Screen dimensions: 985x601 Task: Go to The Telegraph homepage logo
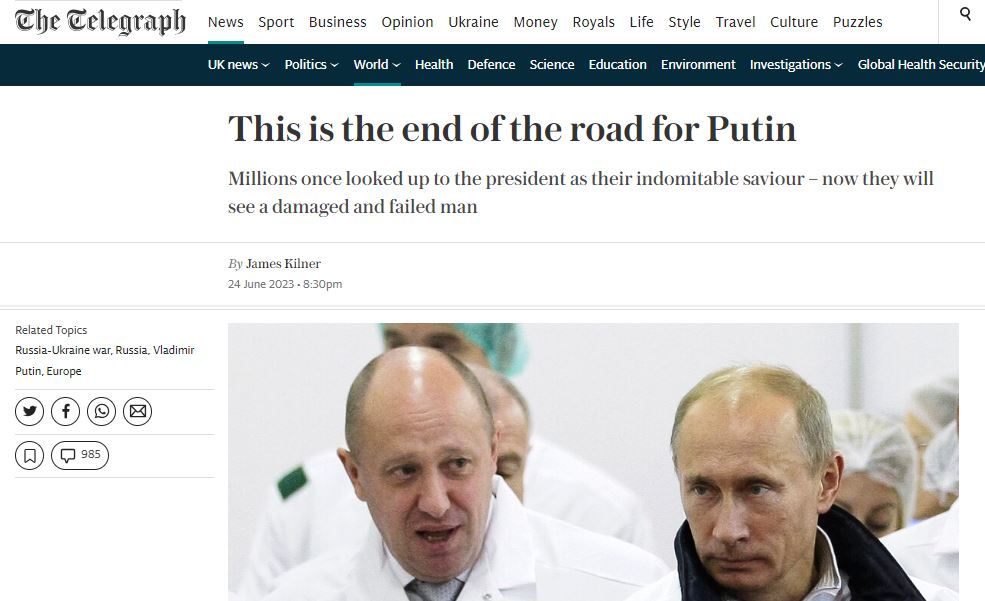point(101,22)
